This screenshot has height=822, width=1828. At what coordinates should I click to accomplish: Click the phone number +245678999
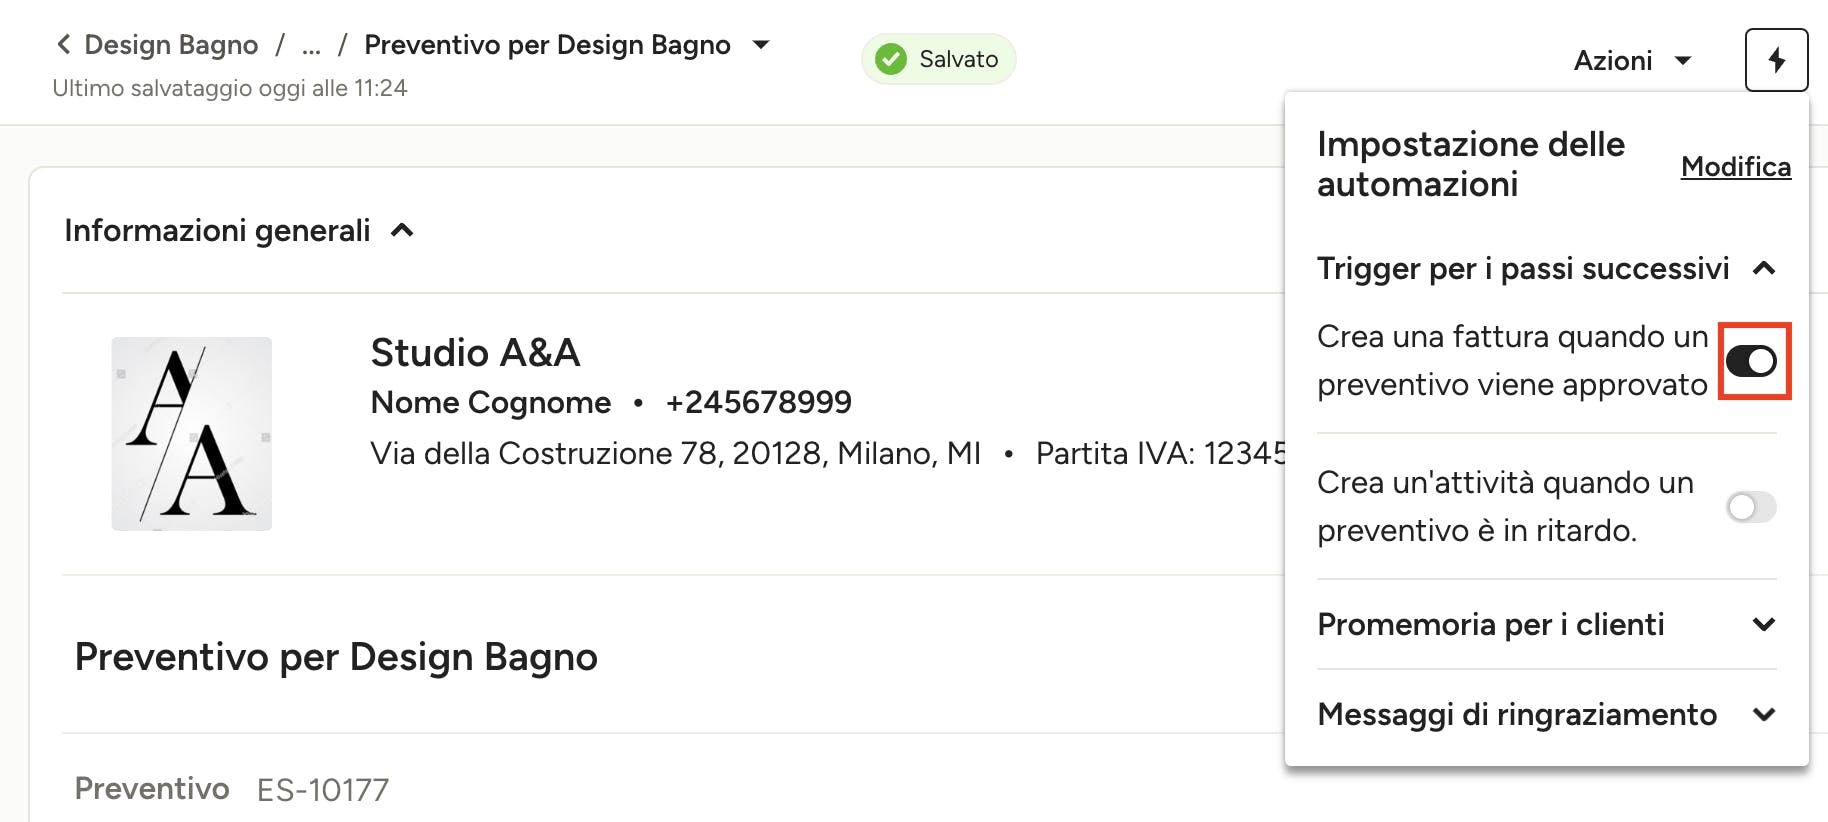pos(758,402)
